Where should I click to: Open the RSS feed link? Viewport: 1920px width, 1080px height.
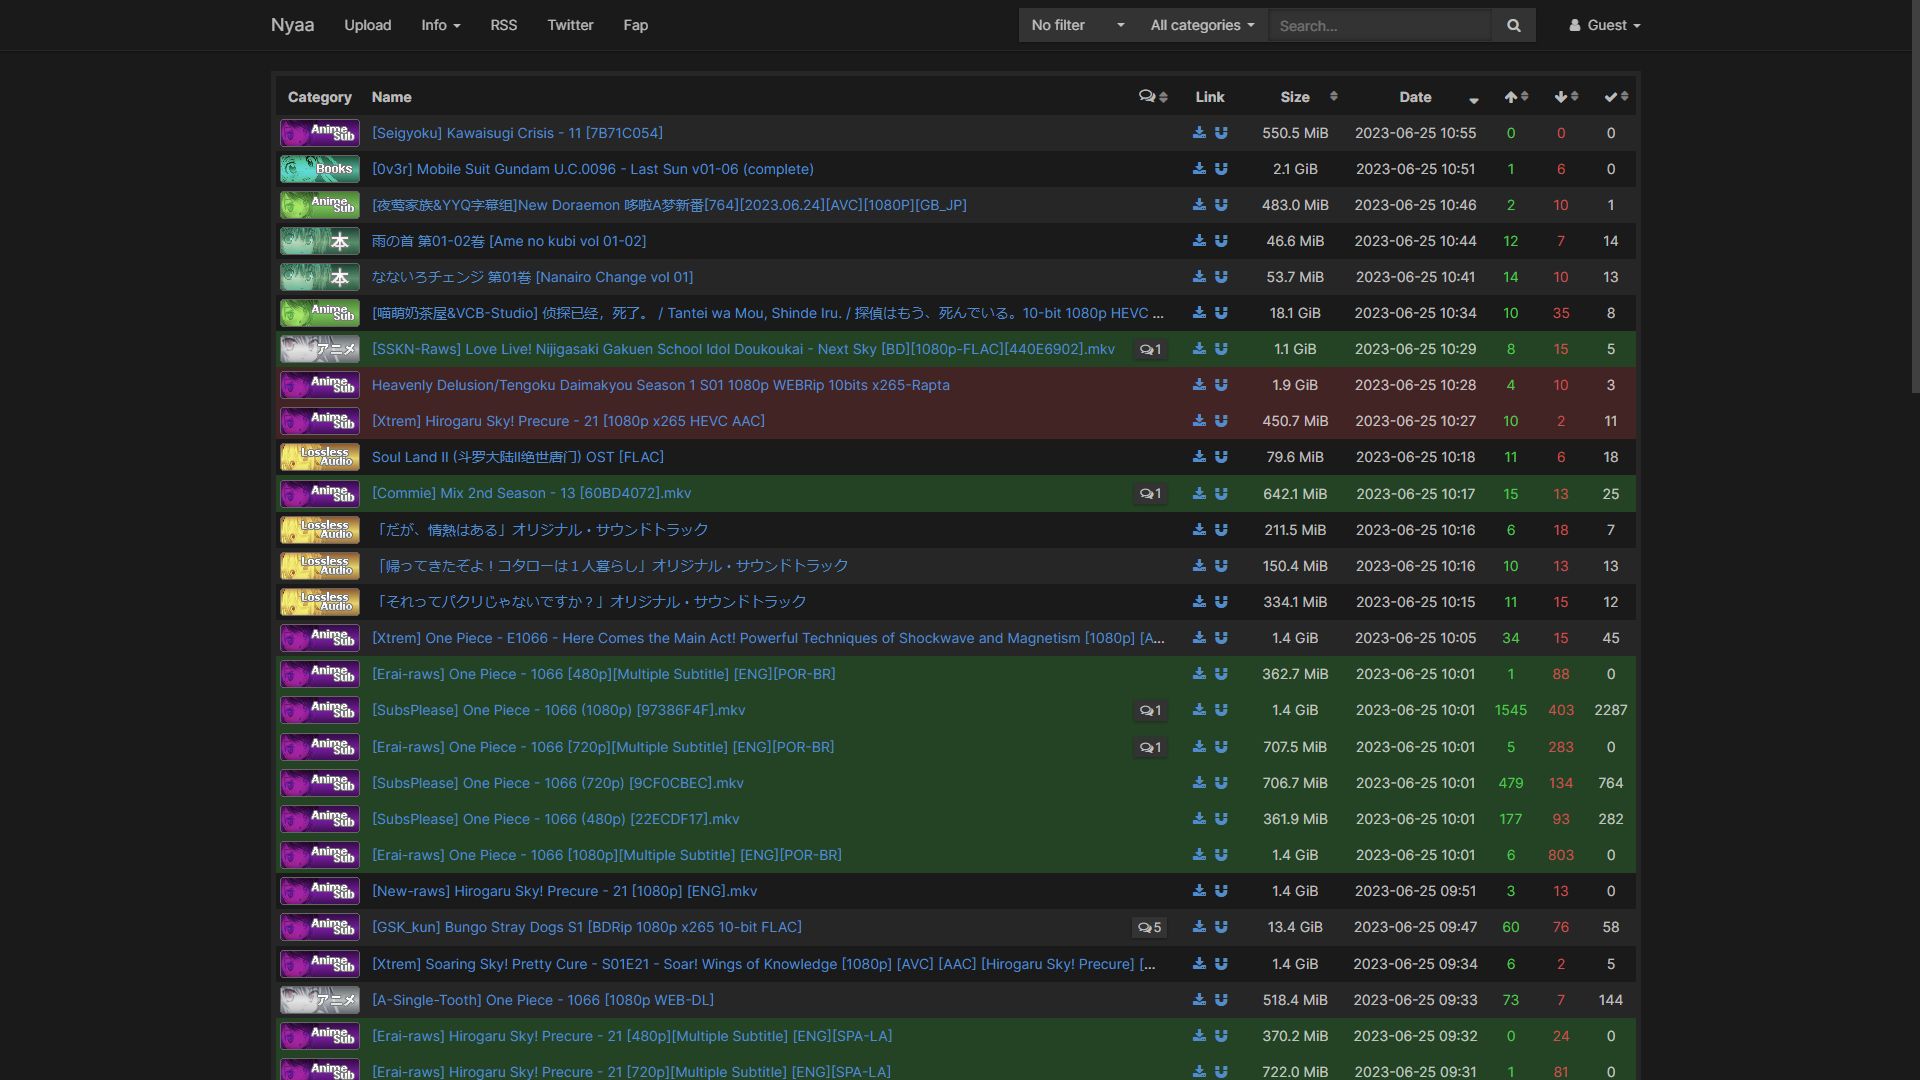tap(503, 26)
